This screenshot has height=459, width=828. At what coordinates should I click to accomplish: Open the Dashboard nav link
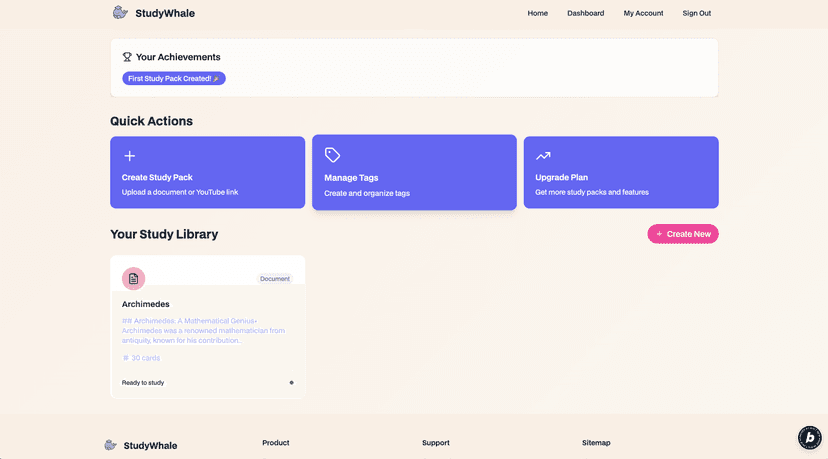click(586, 13)
